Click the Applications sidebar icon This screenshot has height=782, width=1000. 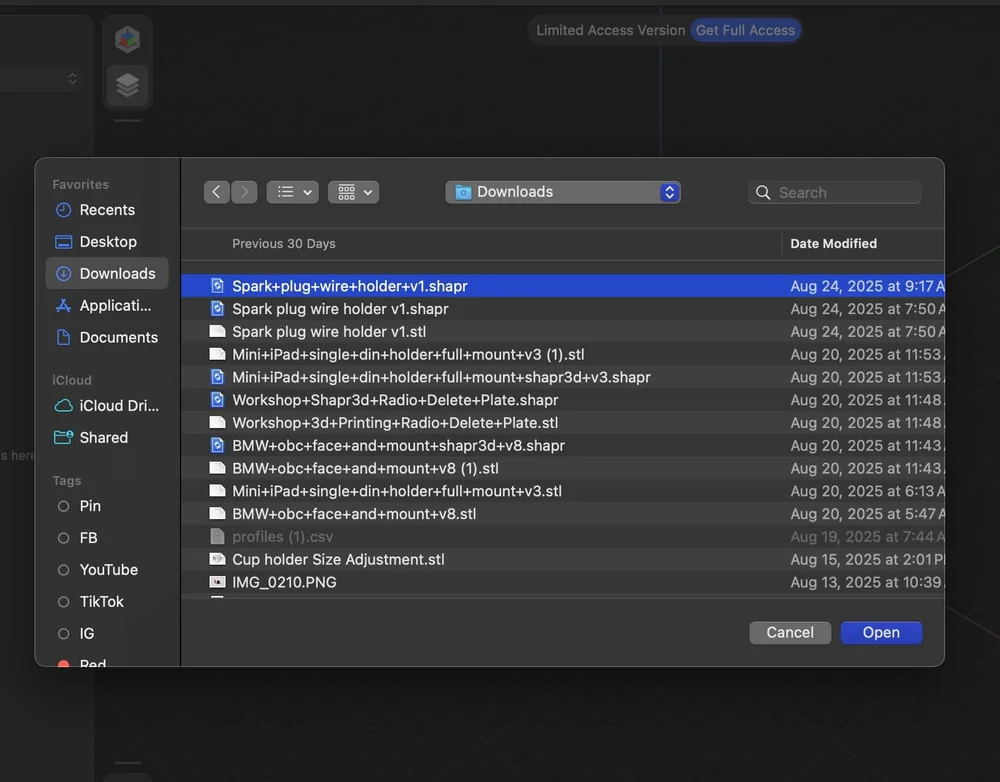coord(63,306)
